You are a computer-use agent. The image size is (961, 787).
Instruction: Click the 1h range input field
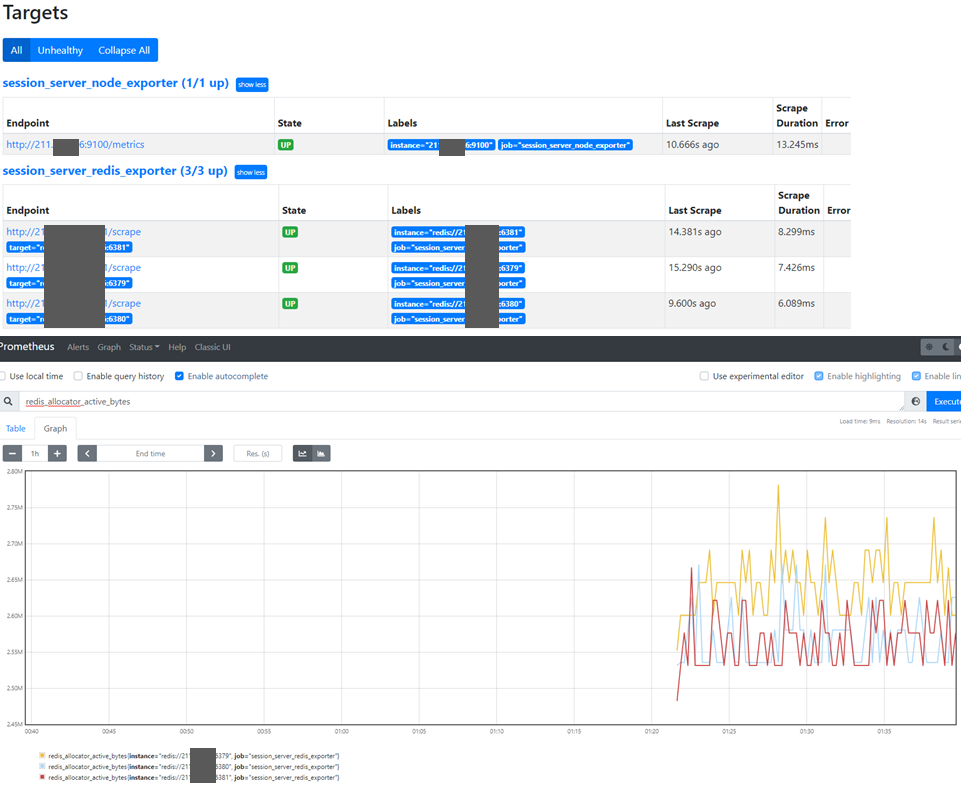coord(35,454)
